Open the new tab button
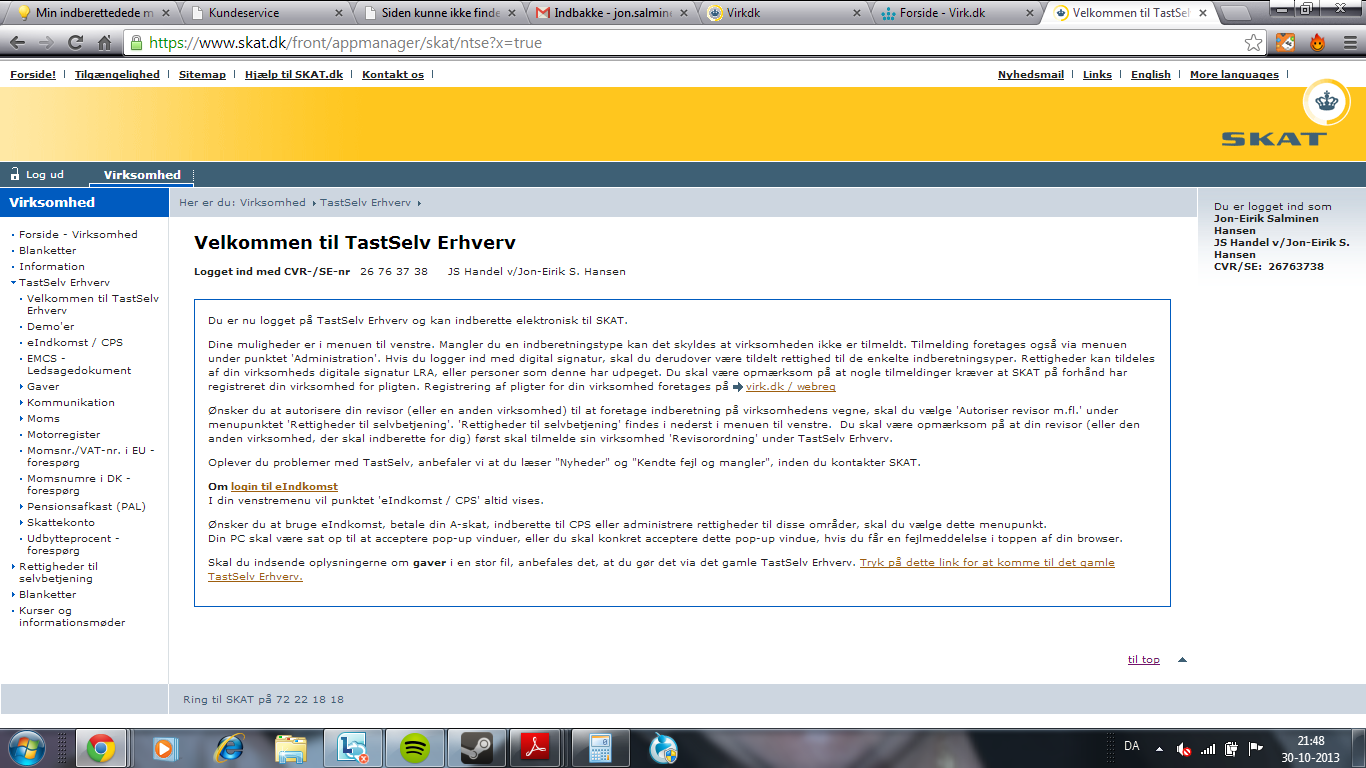Screen dimensions: 1366x768 1236,13
